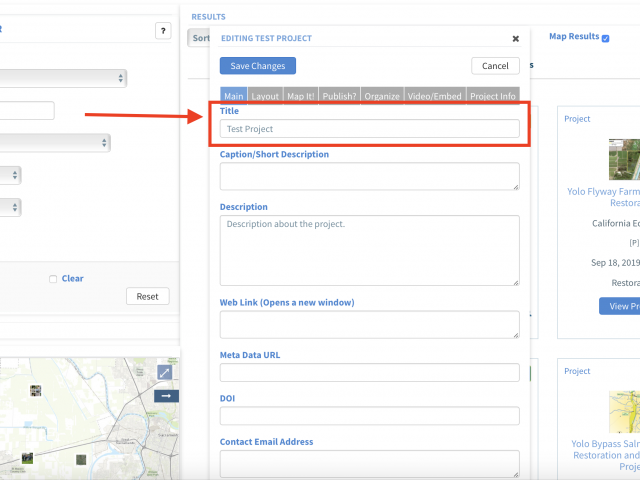Click the Web Link text area
The image size is (640, 480).
click(x=369, y=324)
